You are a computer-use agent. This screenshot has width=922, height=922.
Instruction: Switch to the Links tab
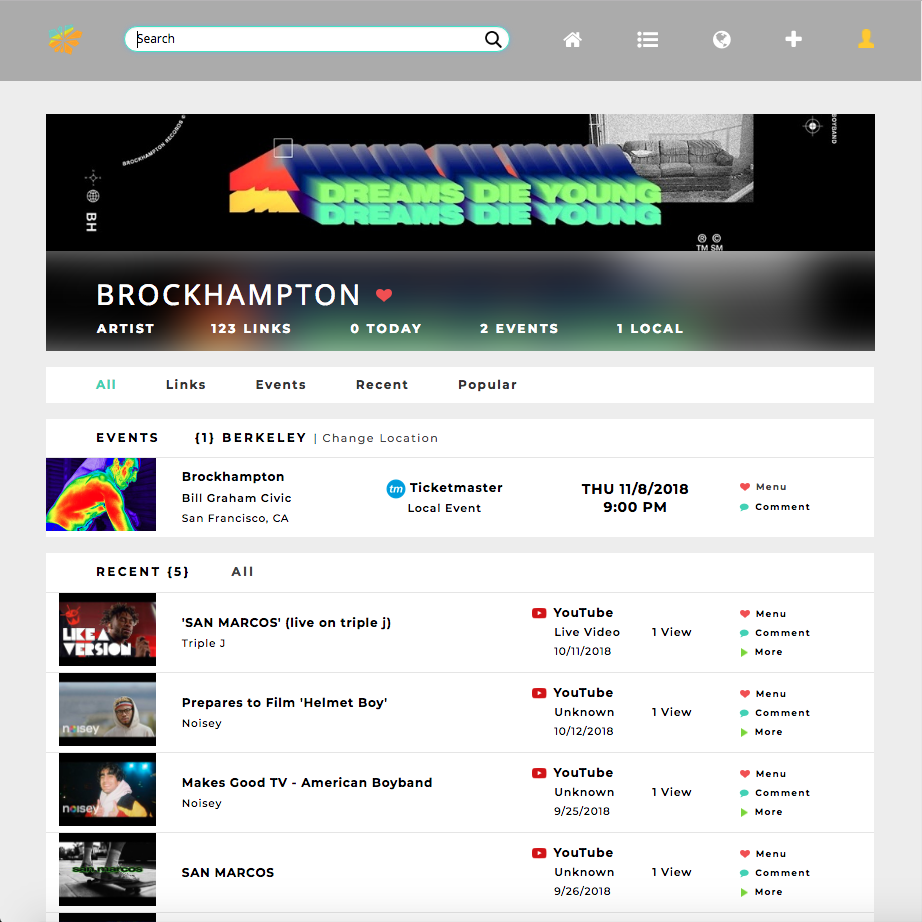pyautogui.click(x=185, y=384)
